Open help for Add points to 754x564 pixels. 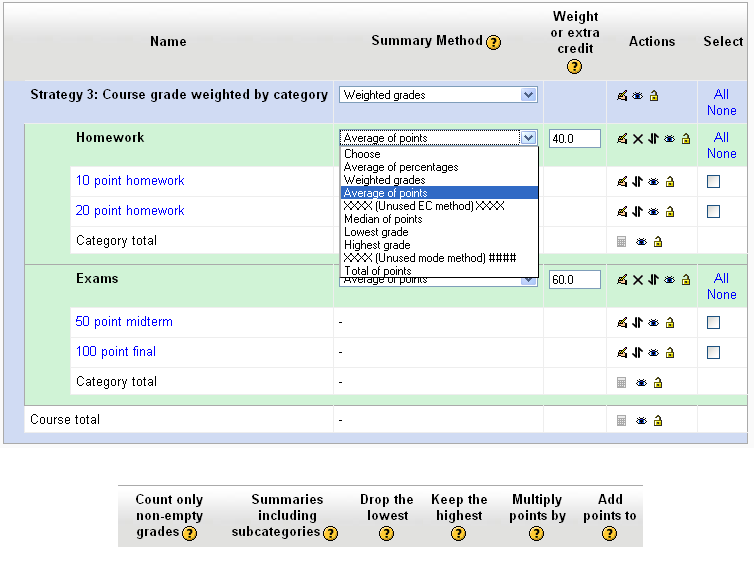point(609,534)
